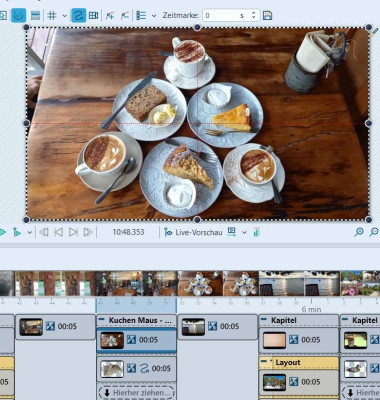The height and width of the screenshot is (400, 380).
Task: Go to the previous slide
Action: tap(59, 232)
